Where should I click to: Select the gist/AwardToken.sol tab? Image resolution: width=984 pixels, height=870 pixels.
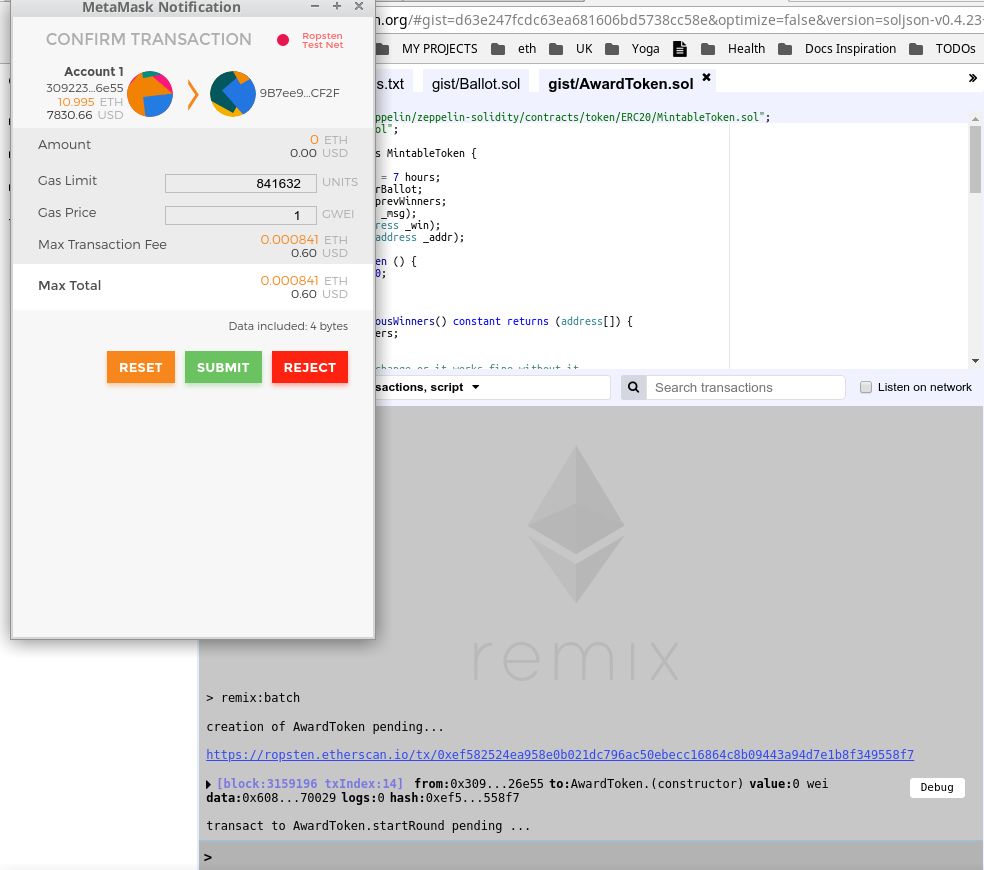click(621, 83)
